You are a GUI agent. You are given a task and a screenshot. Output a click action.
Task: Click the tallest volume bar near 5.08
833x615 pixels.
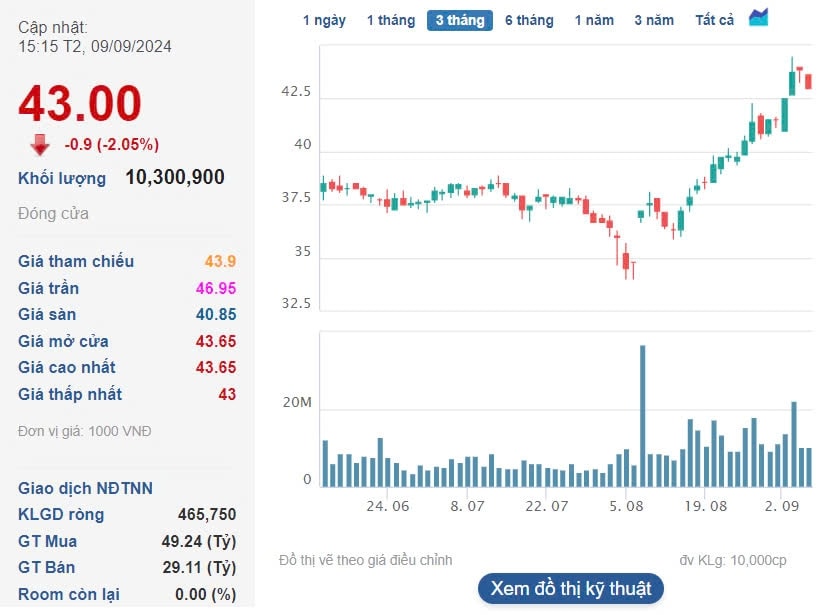[642, 416]
